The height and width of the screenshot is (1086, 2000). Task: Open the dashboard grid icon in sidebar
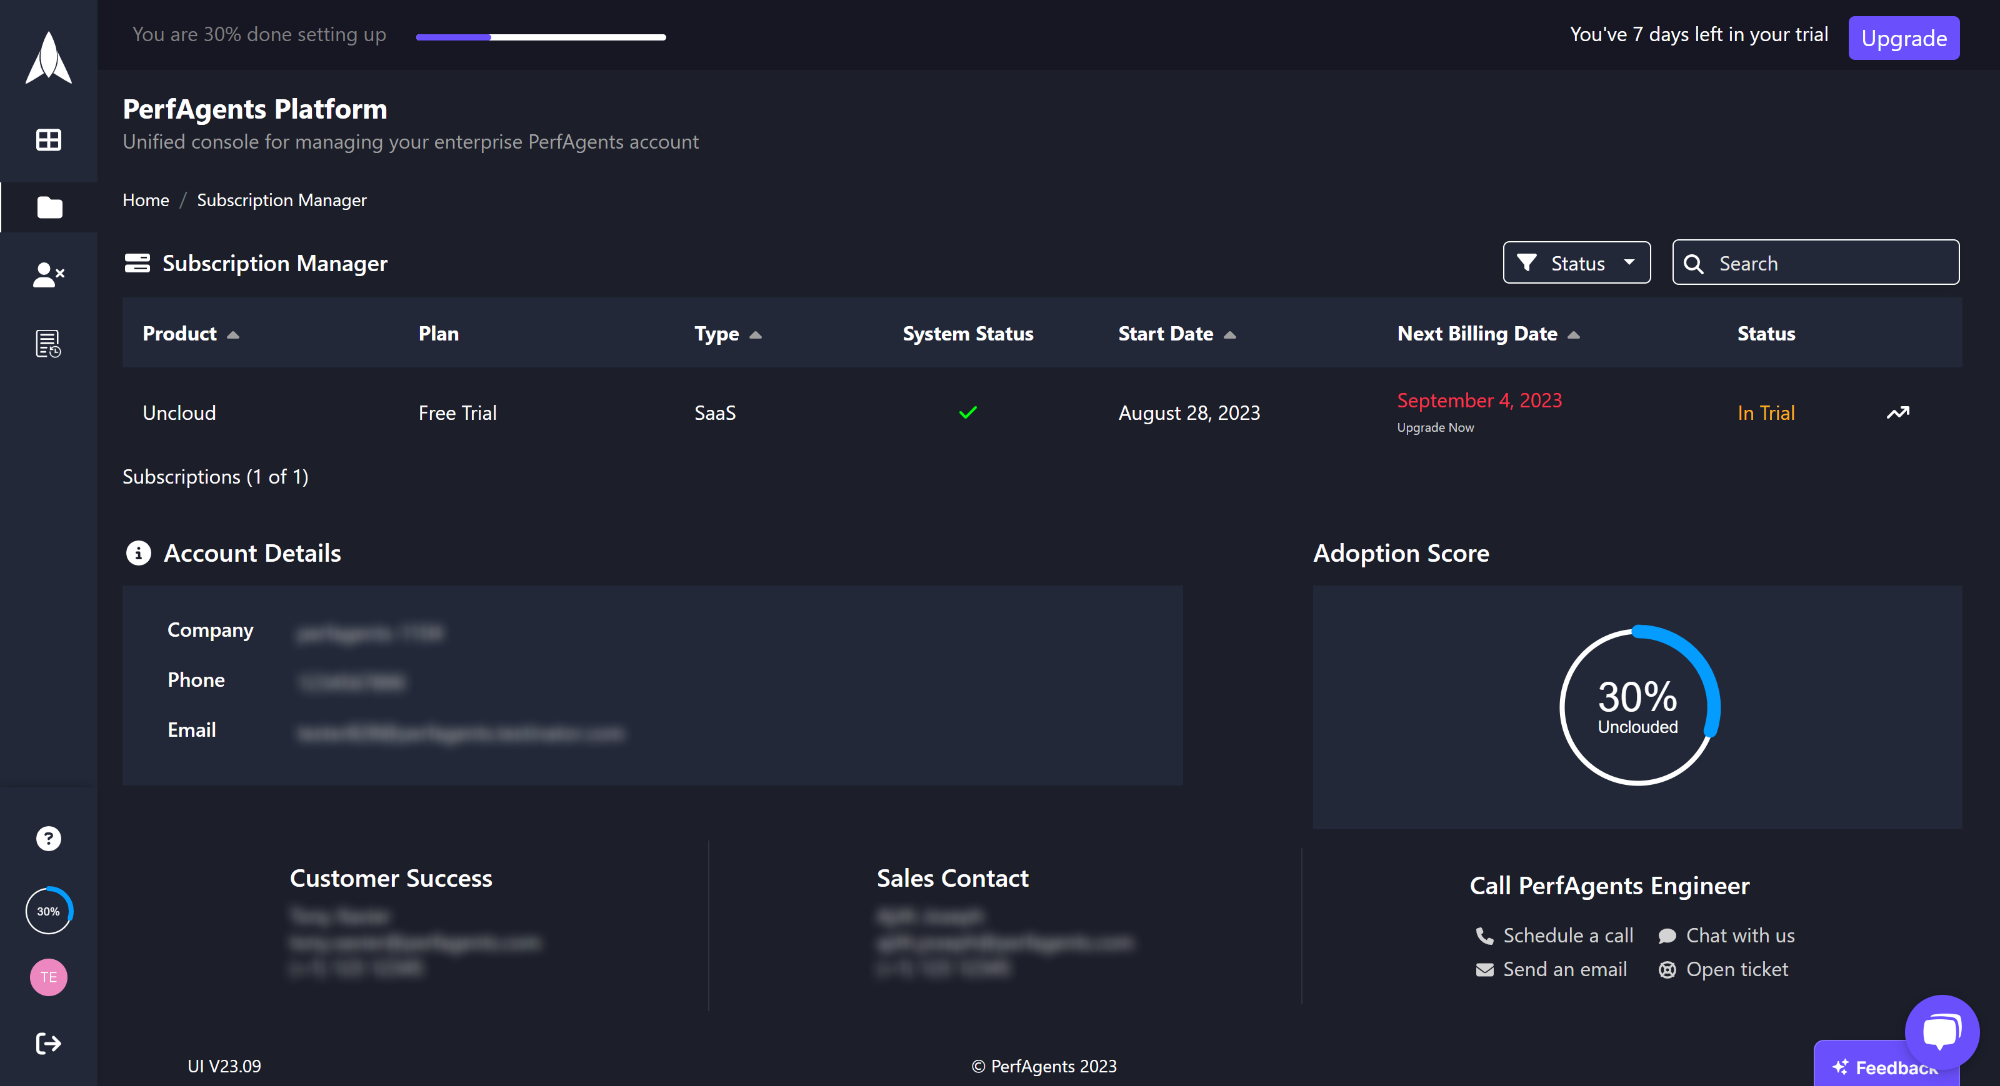(48, 140)
